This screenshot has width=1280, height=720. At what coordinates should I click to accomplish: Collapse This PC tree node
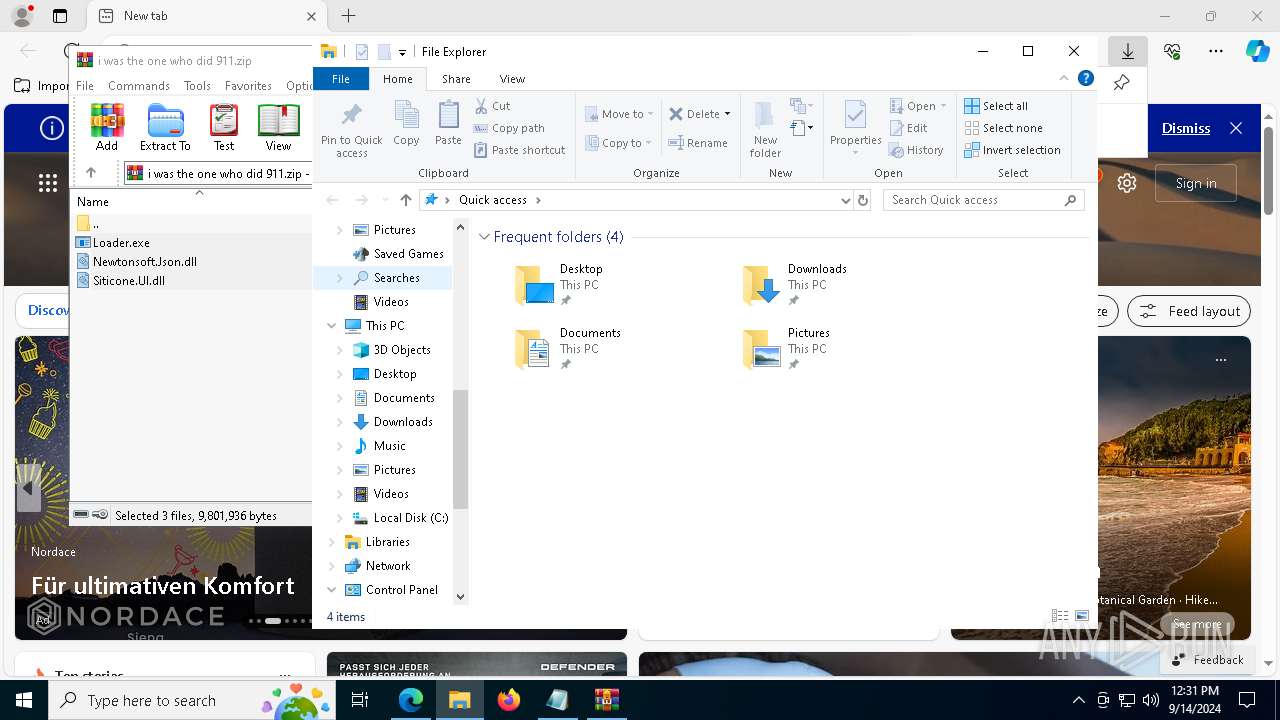pos(331,326)
